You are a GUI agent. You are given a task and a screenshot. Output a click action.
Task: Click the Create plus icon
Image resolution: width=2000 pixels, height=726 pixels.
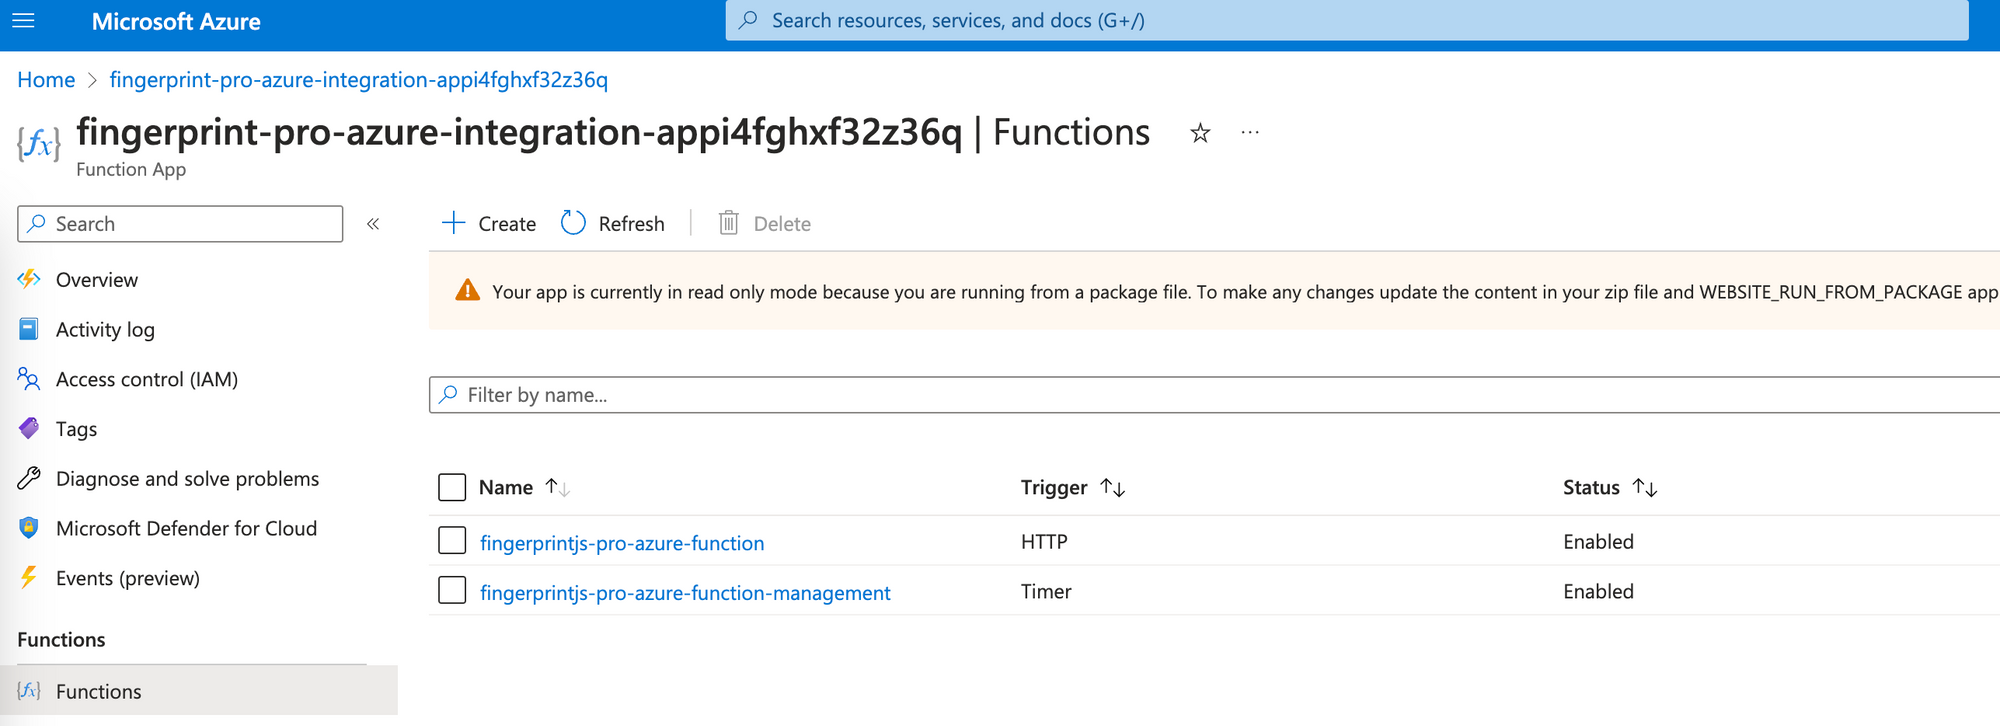pyautogui.click(x=454, y=223)
